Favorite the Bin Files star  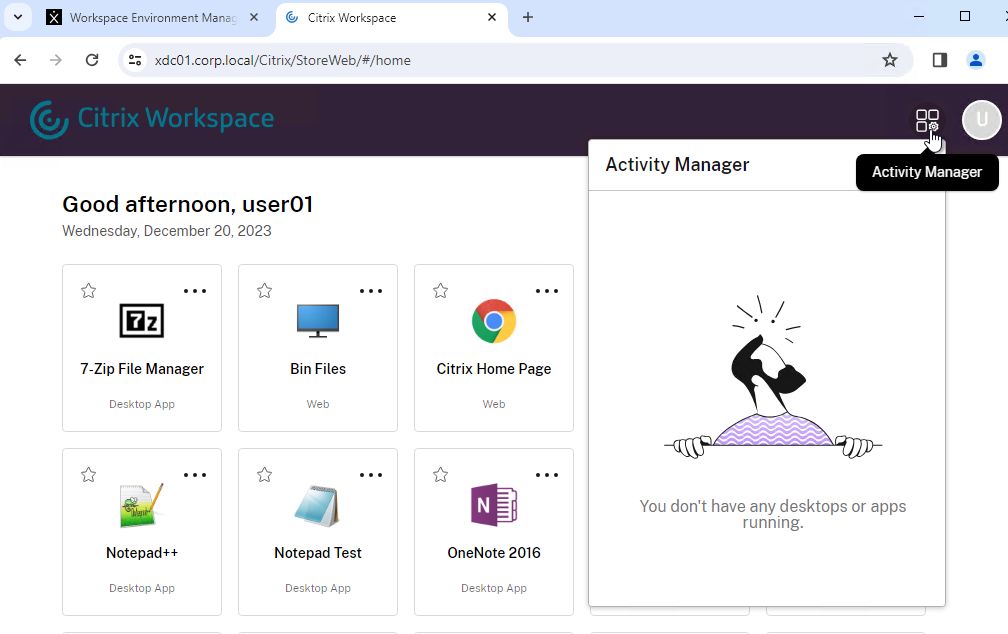click(x=264, y=291)
